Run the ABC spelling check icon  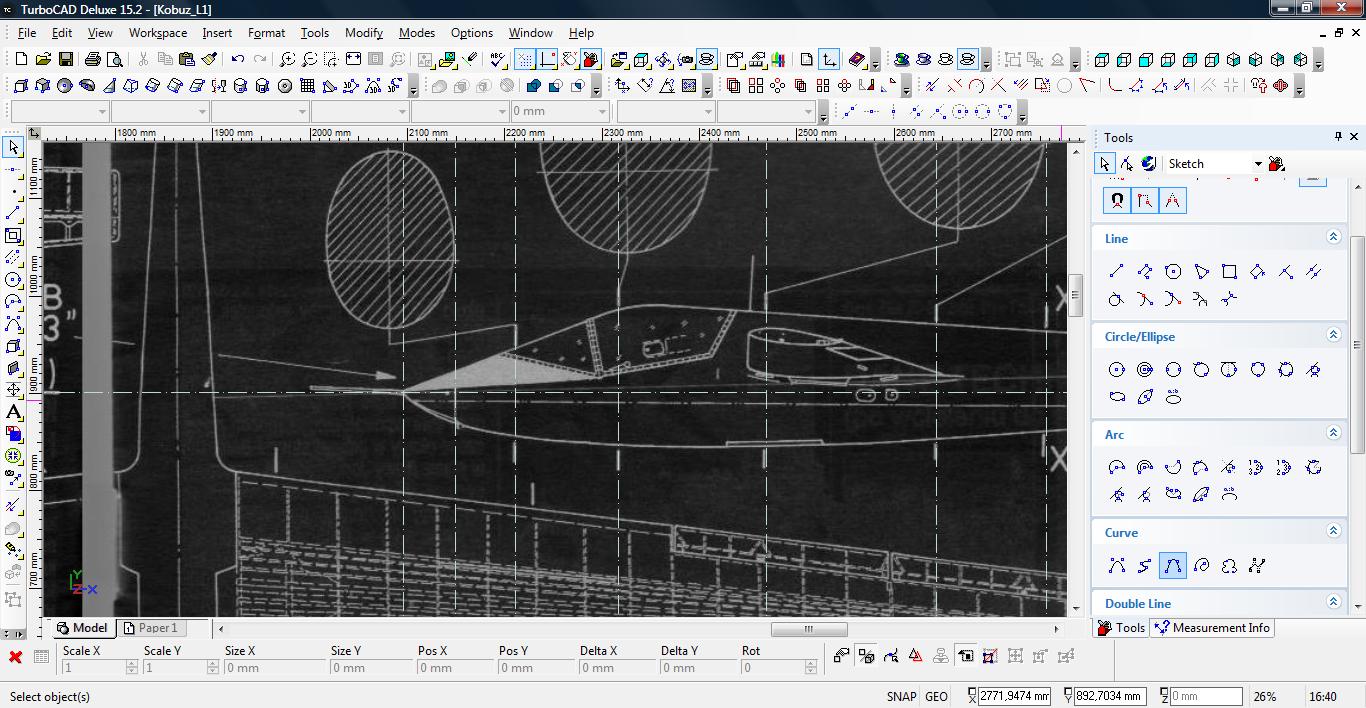point(497,59)
